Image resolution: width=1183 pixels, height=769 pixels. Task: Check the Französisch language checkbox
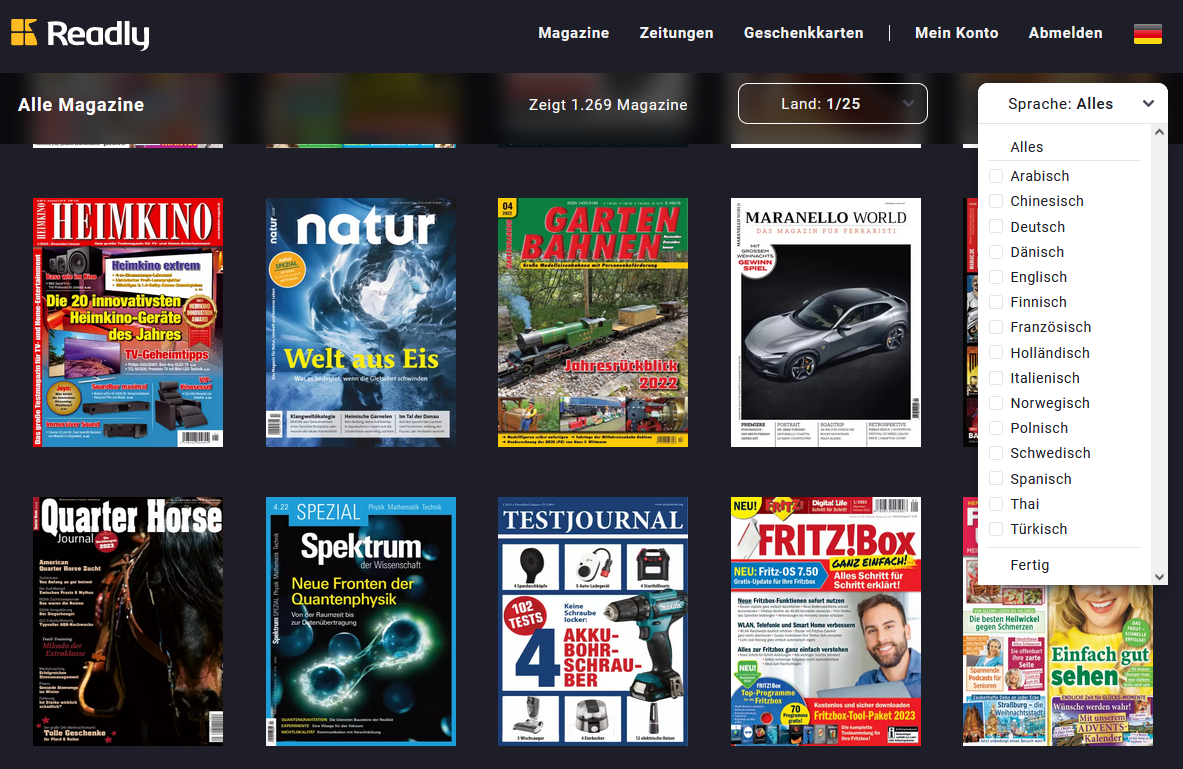coord(996,327)
